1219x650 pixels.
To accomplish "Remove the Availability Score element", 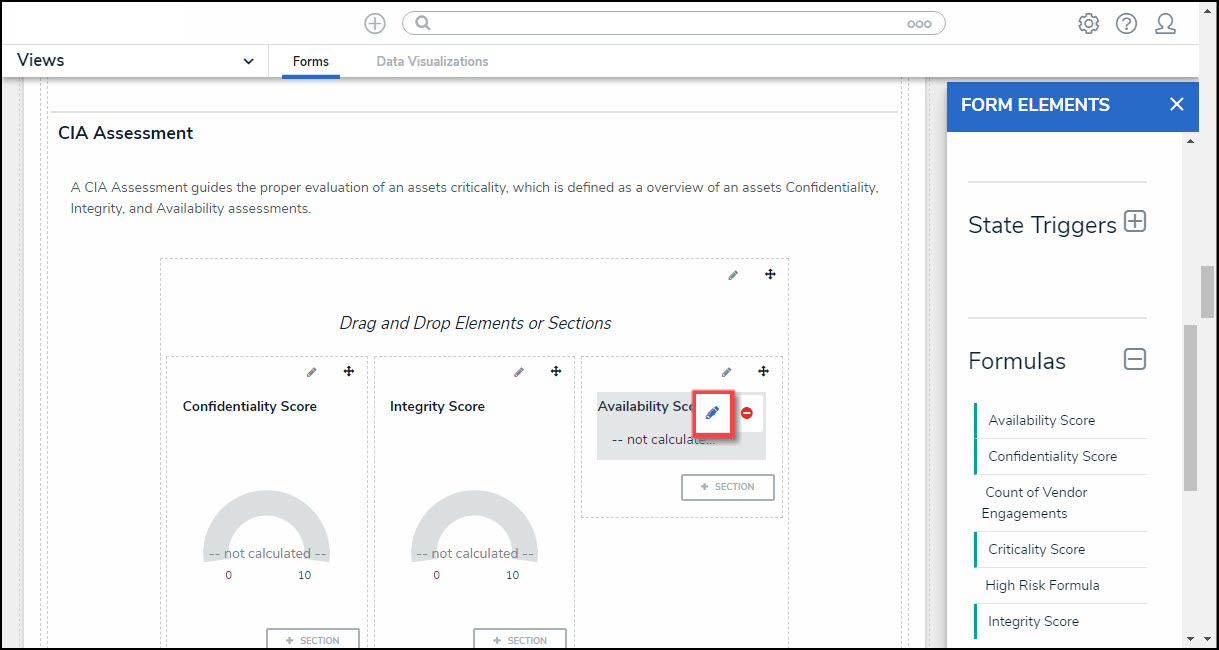I will (x=747, y=412).
